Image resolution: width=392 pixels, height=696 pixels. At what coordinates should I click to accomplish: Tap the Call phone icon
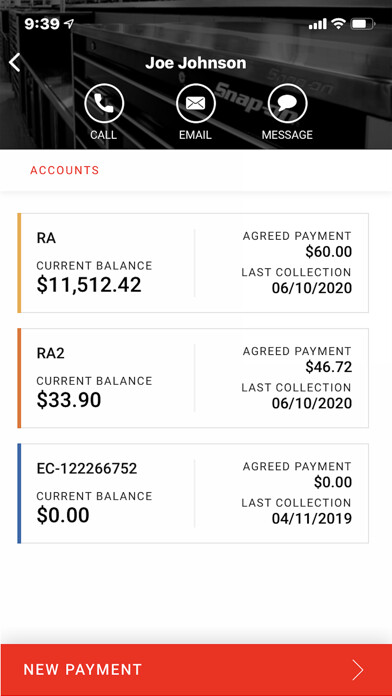pyautogui.click(x=104, y=103)
